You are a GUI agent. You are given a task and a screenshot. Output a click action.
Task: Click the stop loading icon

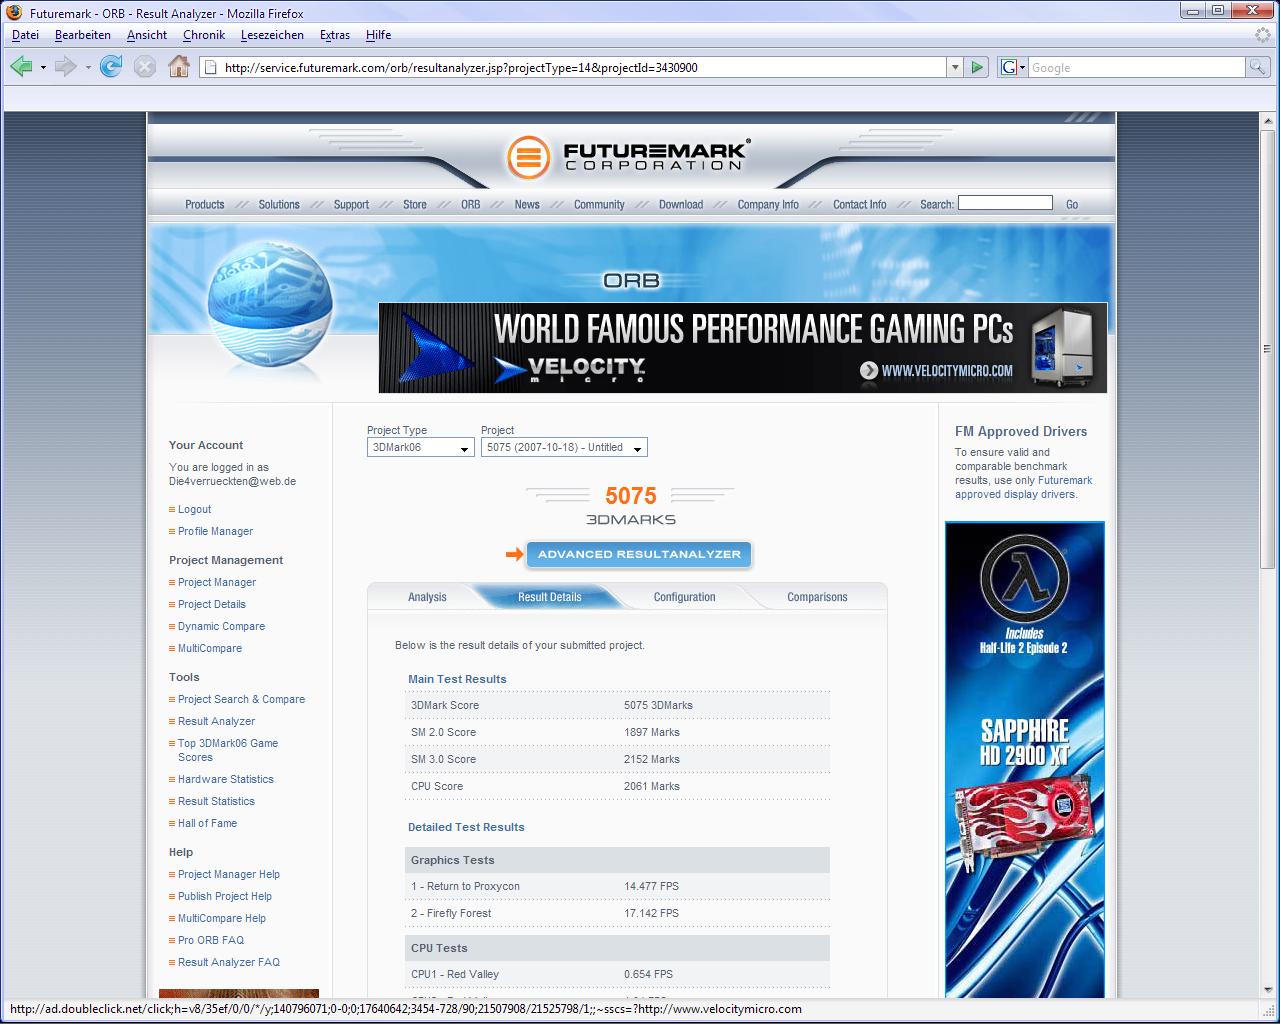pos(145,67)
